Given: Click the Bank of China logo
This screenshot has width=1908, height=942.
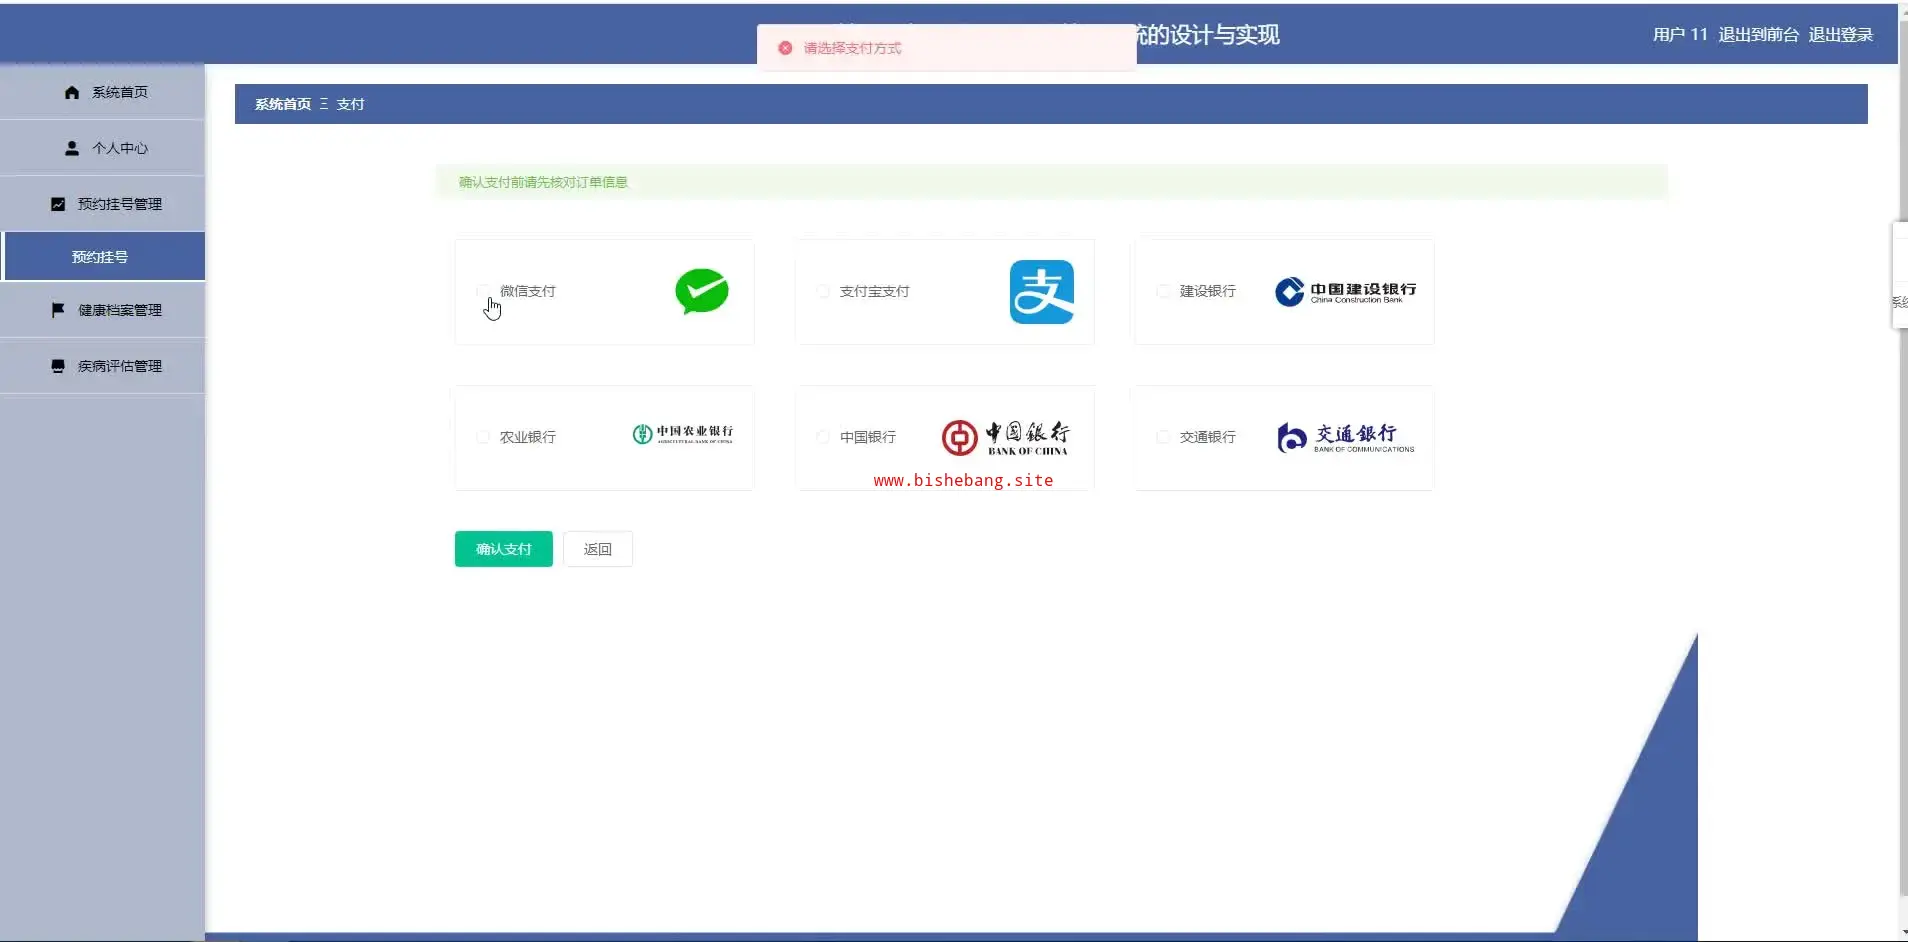Looking at the screenshot, I should click(1006, 437).
